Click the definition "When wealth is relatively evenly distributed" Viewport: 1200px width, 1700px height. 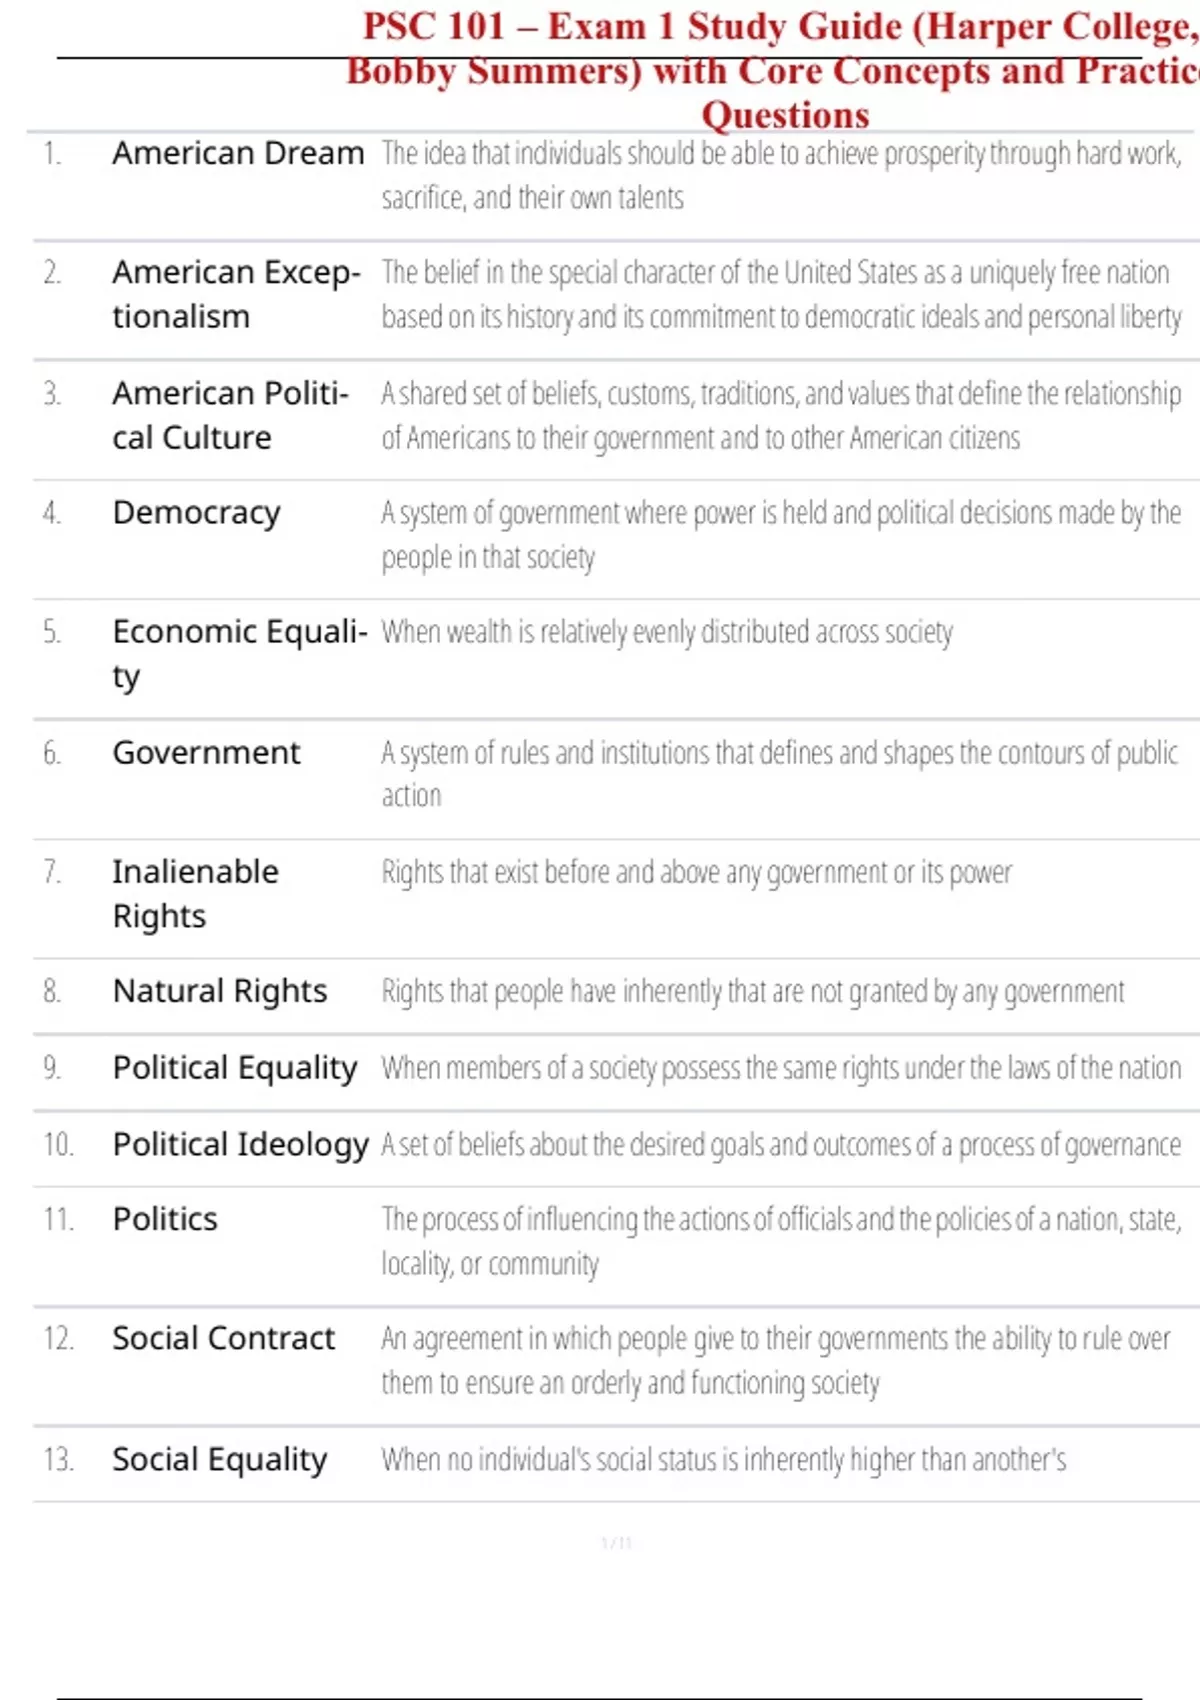pos(667,633)
